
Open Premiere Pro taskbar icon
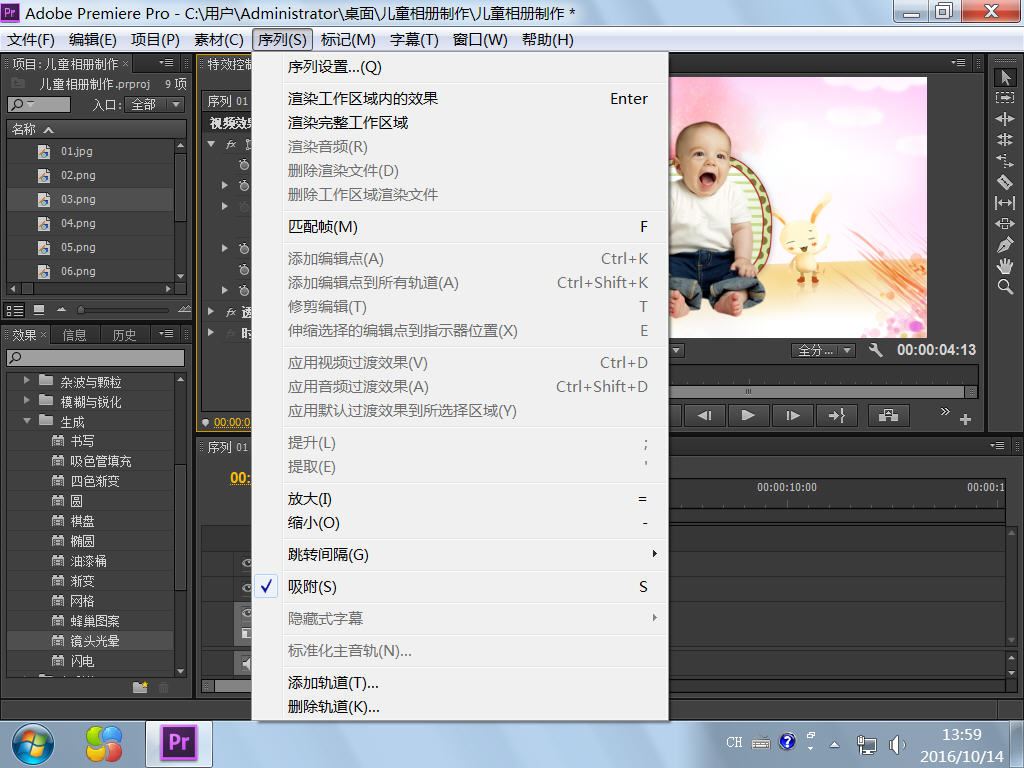tap(178, 744)
